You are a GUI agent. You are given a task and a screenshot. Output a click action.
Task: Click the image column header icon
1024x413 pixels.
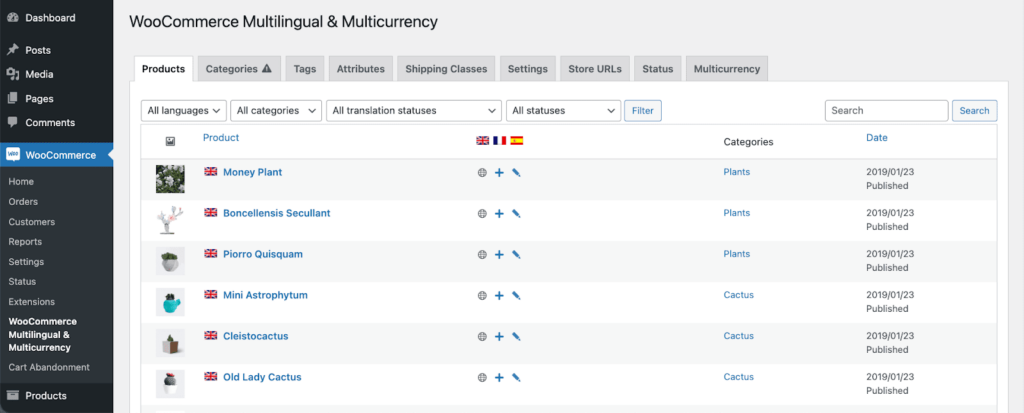[x=170, y=141]
